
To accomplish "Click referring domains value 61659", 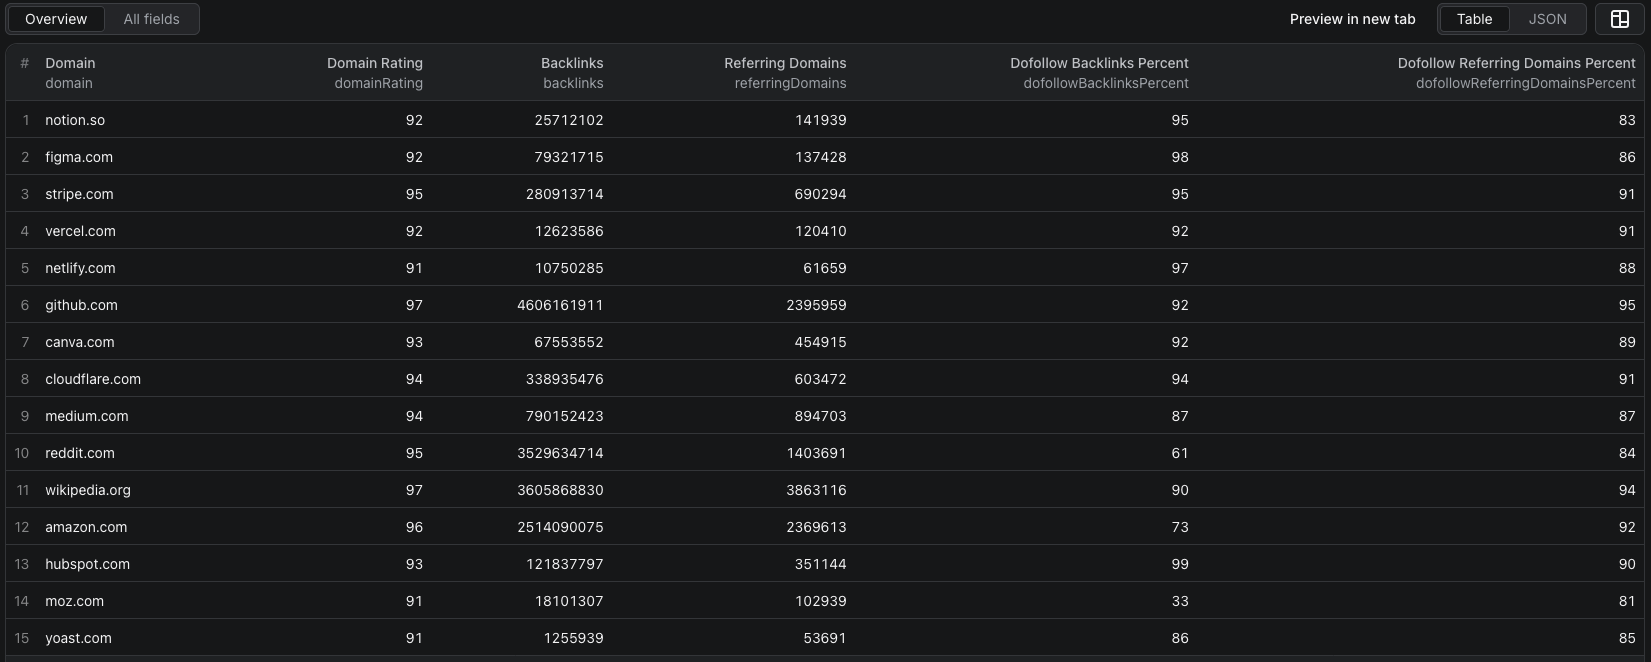I will (825, 268).
